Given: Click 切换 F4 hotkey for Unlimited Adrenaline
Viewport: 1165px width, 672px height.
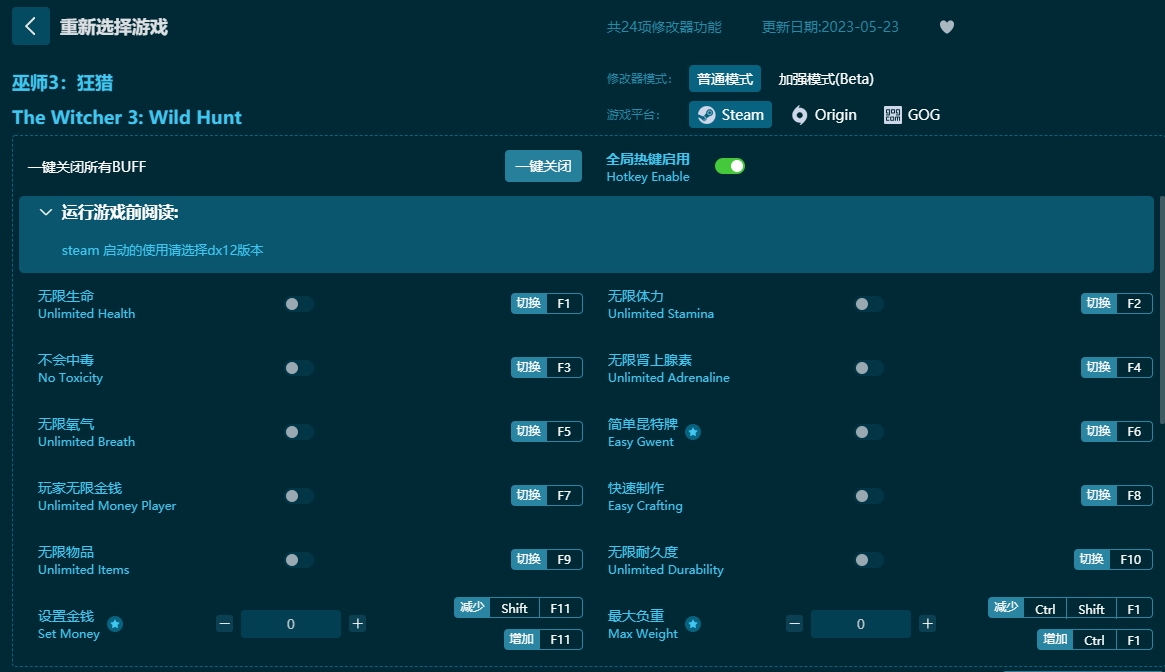Looking at the screenshot, I should 1116,367.
